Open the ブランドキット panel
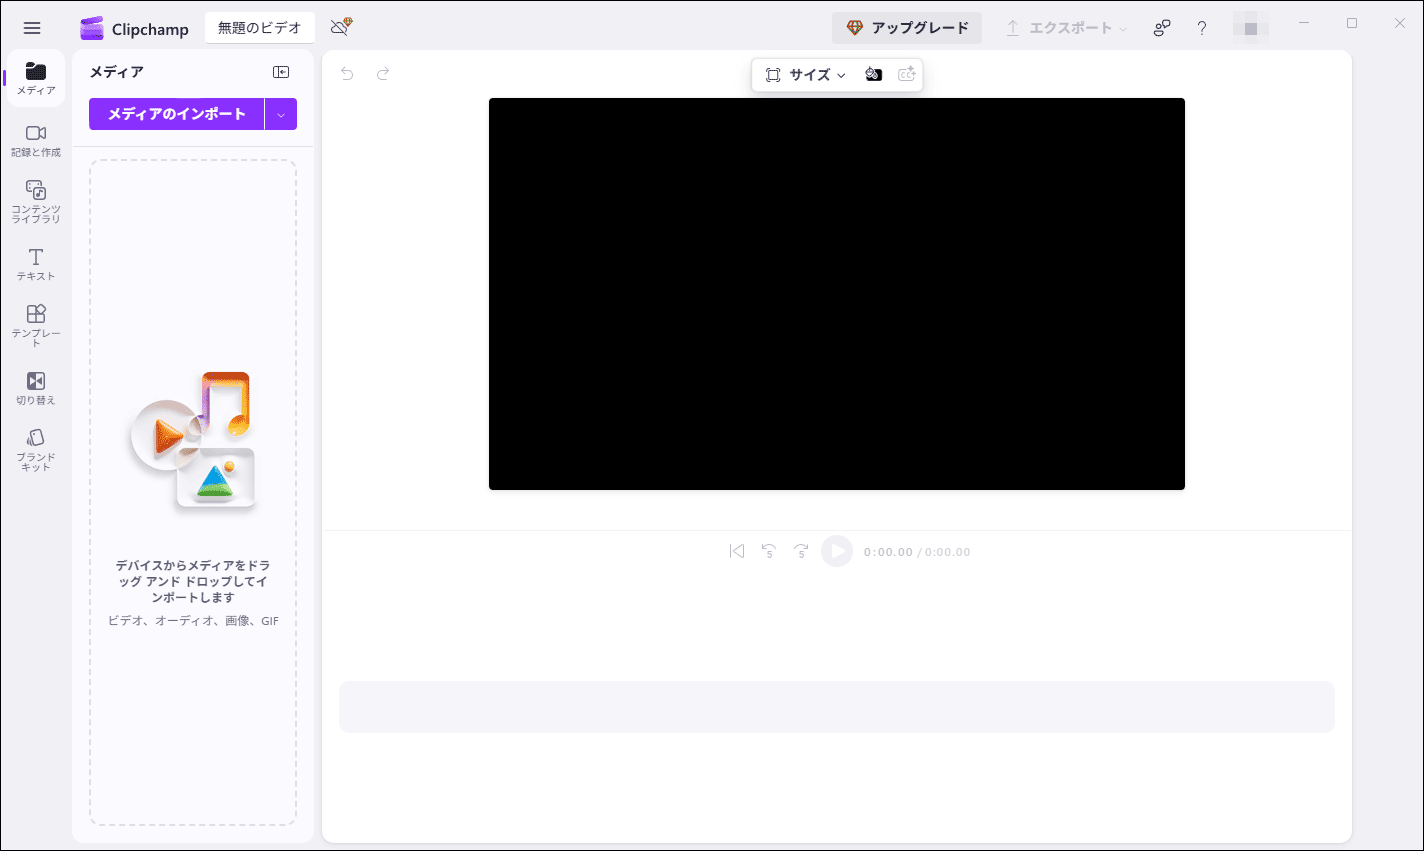This screenshot has height=851, width=1424. click(35, 447)
